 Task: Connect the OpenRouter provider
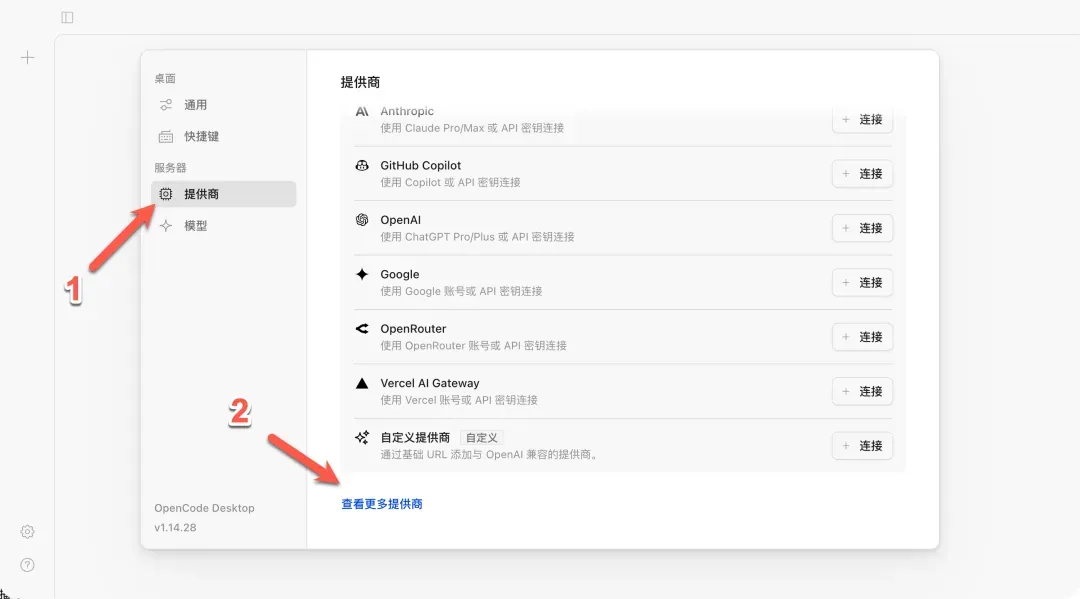(862, 337)
